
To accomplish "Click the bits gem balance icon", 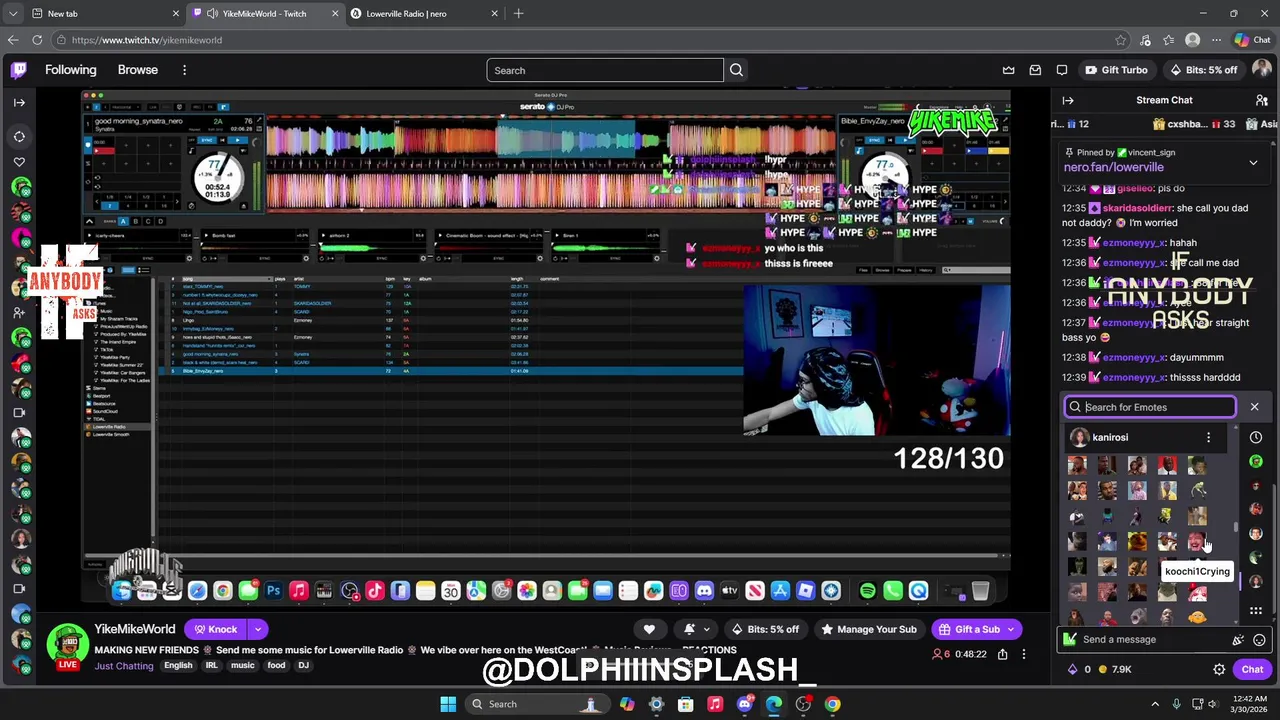I will [x=1073, y=669].
